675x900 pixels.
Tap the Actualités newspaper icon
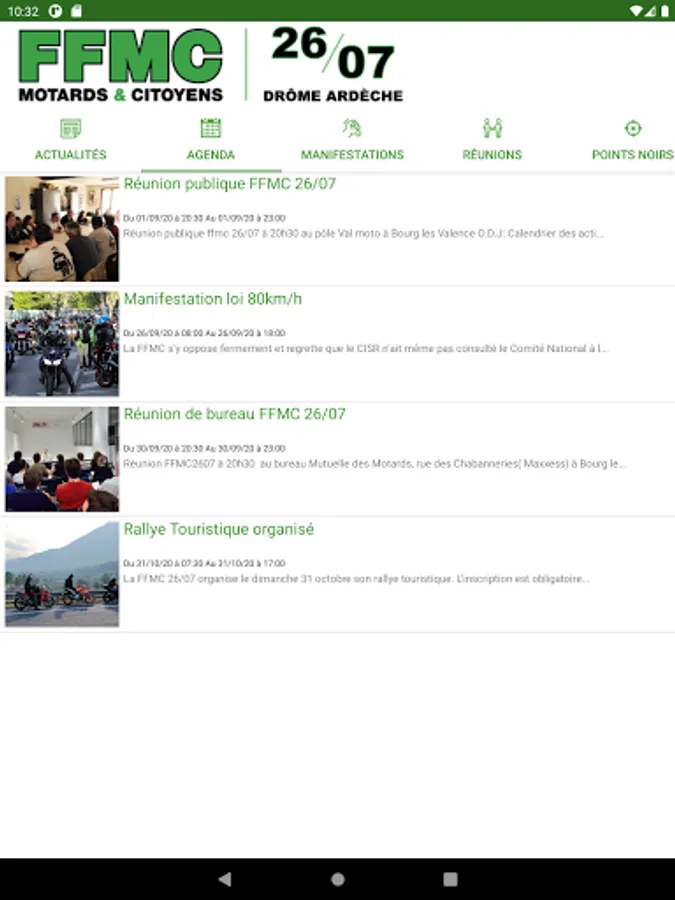click(71, 128)
